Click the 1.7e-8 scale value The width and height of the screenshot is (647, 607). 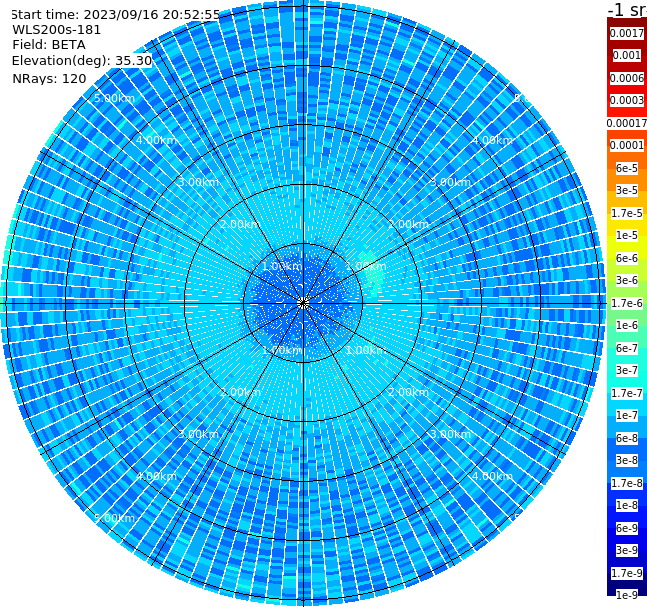[x=627, y=483]
